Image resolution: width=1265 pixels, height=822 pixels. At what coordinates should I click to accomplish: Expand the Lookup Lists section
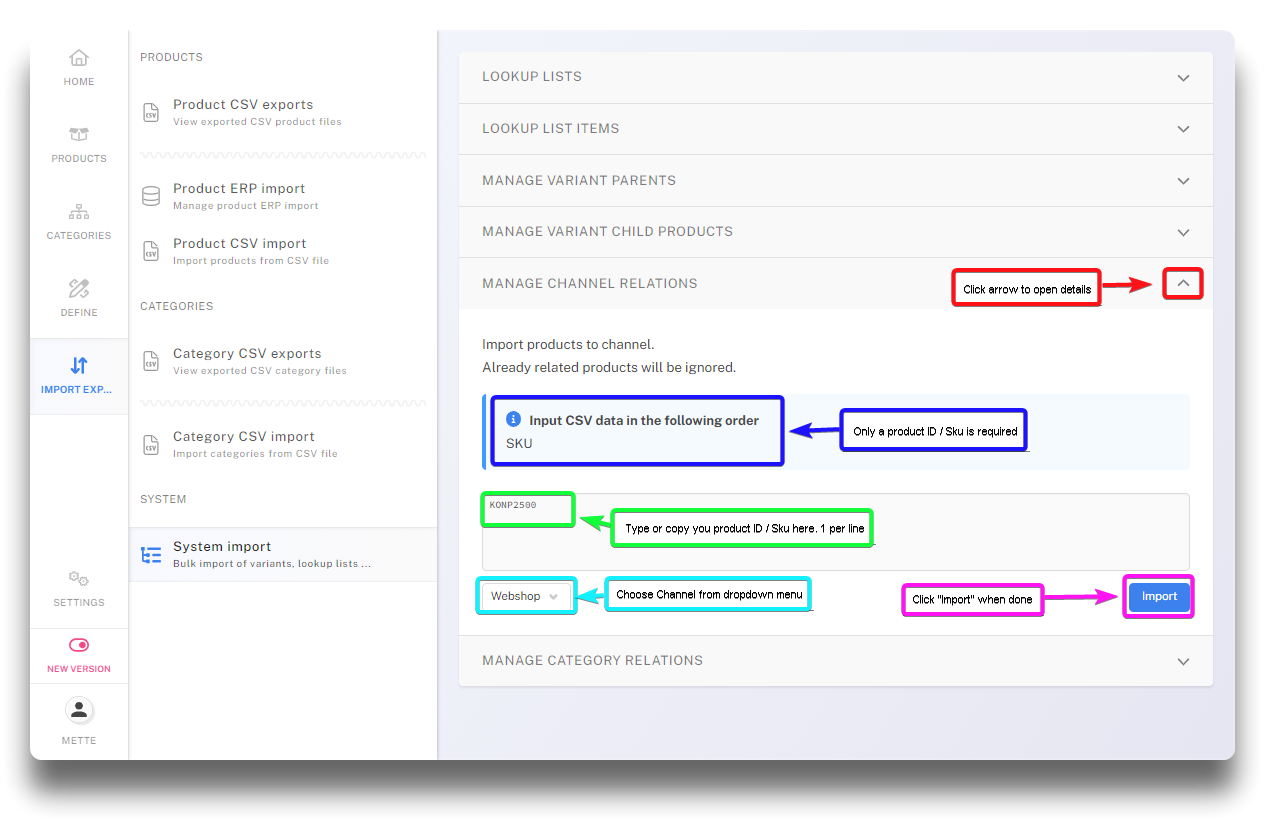1183,78
